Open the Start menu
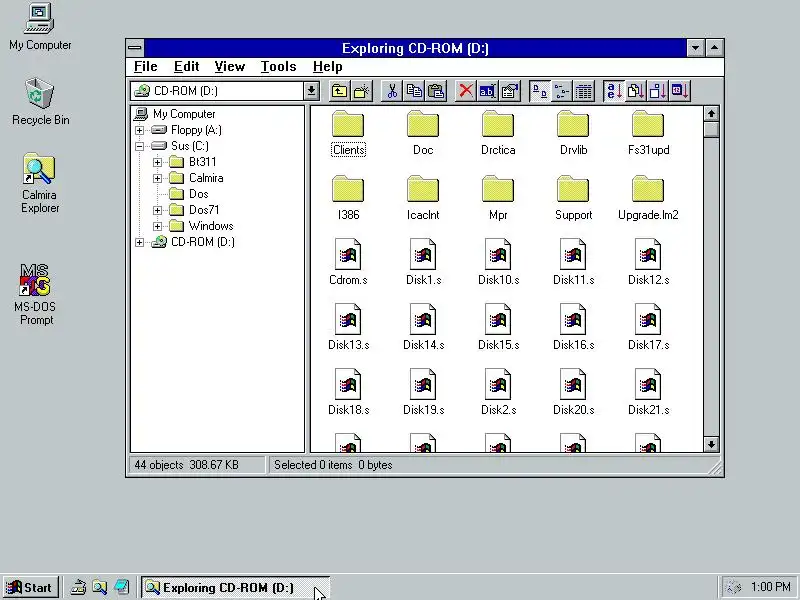Image resolution: width=800 pixels, height=600 pixels. tap(31, 588)
